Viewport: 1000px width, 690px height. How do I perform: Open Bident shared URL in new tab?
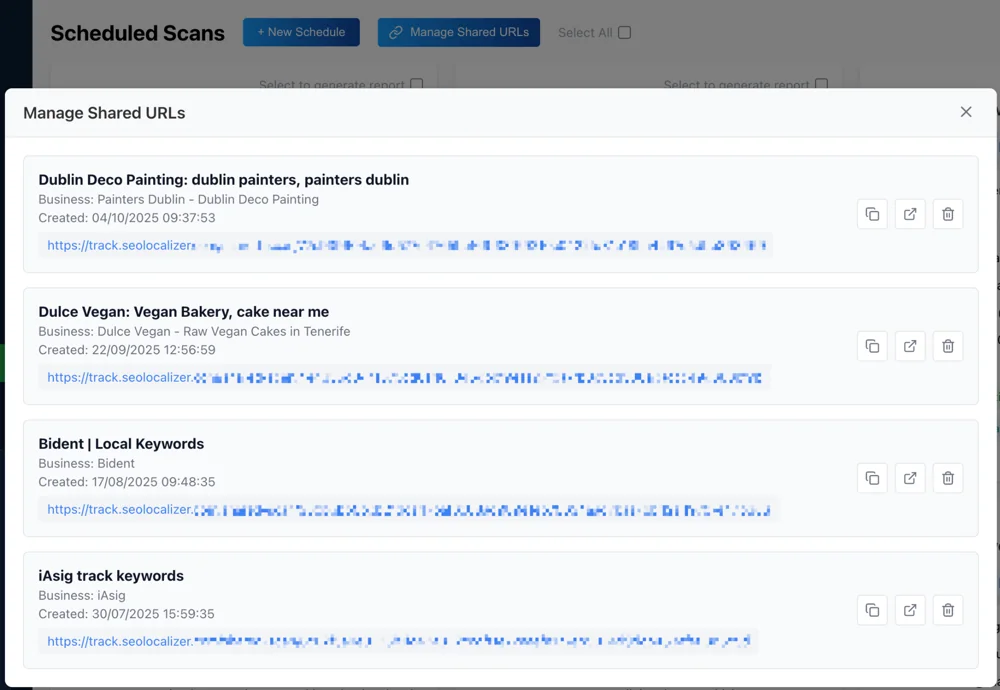tap(910, 478)
